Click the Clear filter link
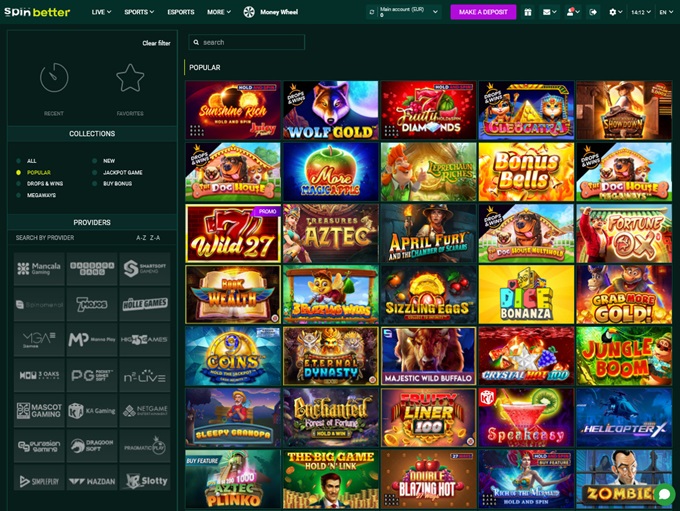 pyautogui.click(x=156, y=44)
